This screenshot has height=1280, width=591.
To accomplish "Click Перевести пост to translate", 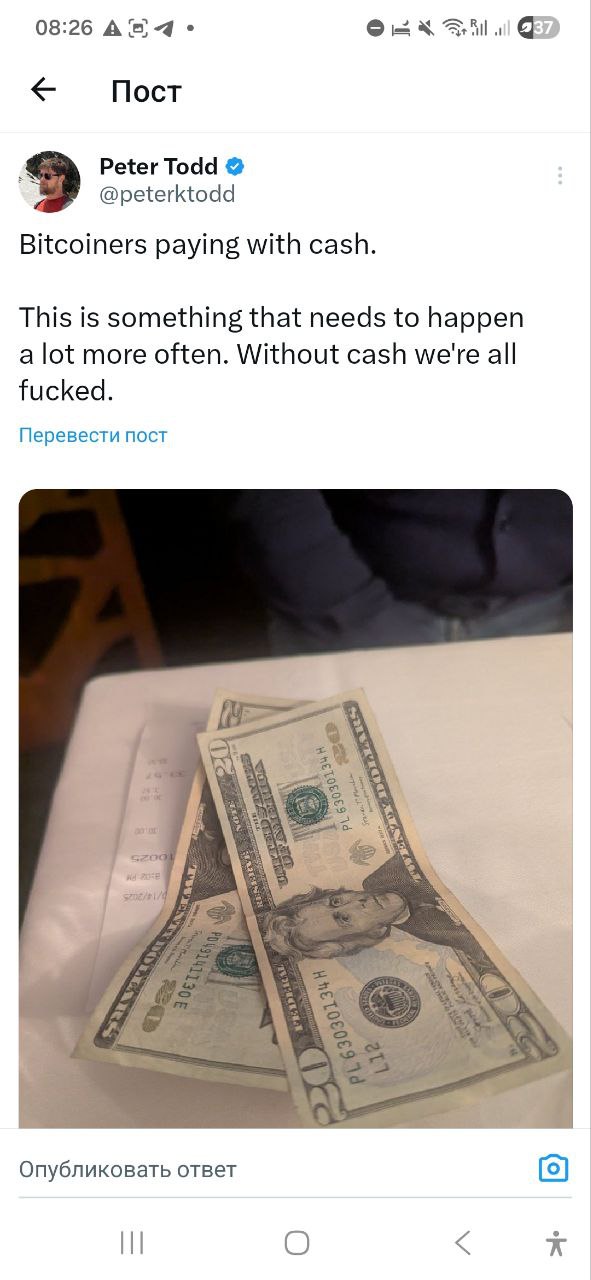I will pos(93,435).
